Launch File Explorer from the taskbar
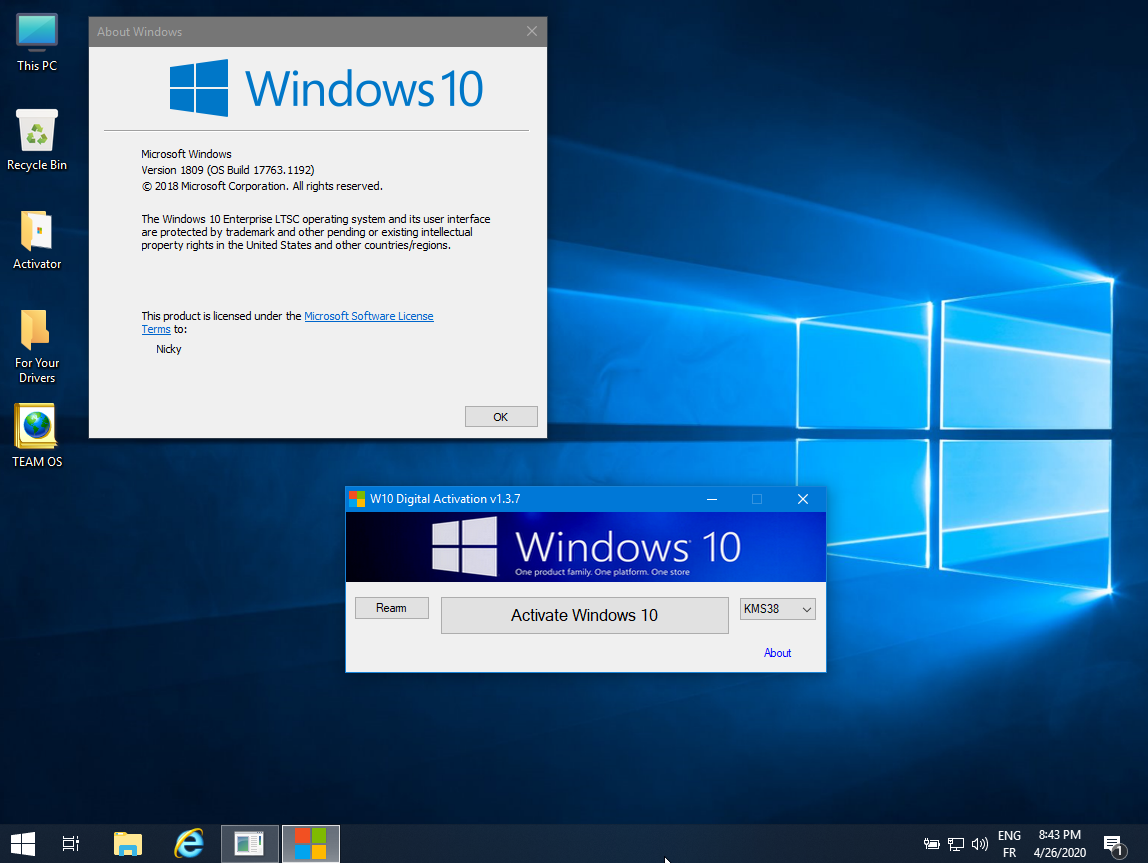This screenshot has width=1148, height=863. 128,843
